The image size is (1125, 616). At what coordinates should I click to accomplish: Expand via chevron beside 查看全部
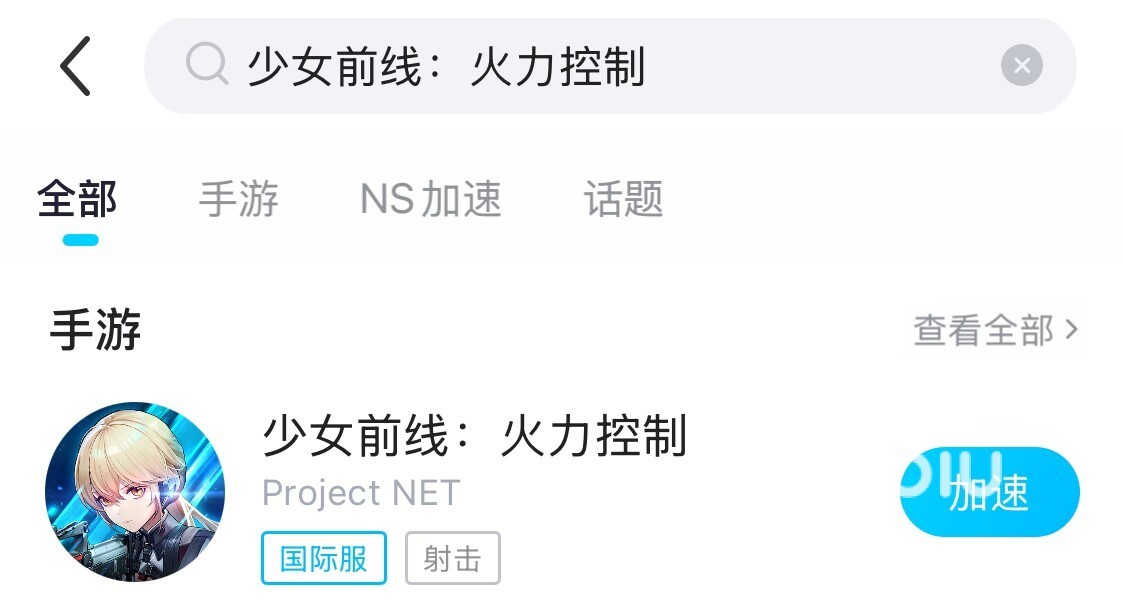1072,329
